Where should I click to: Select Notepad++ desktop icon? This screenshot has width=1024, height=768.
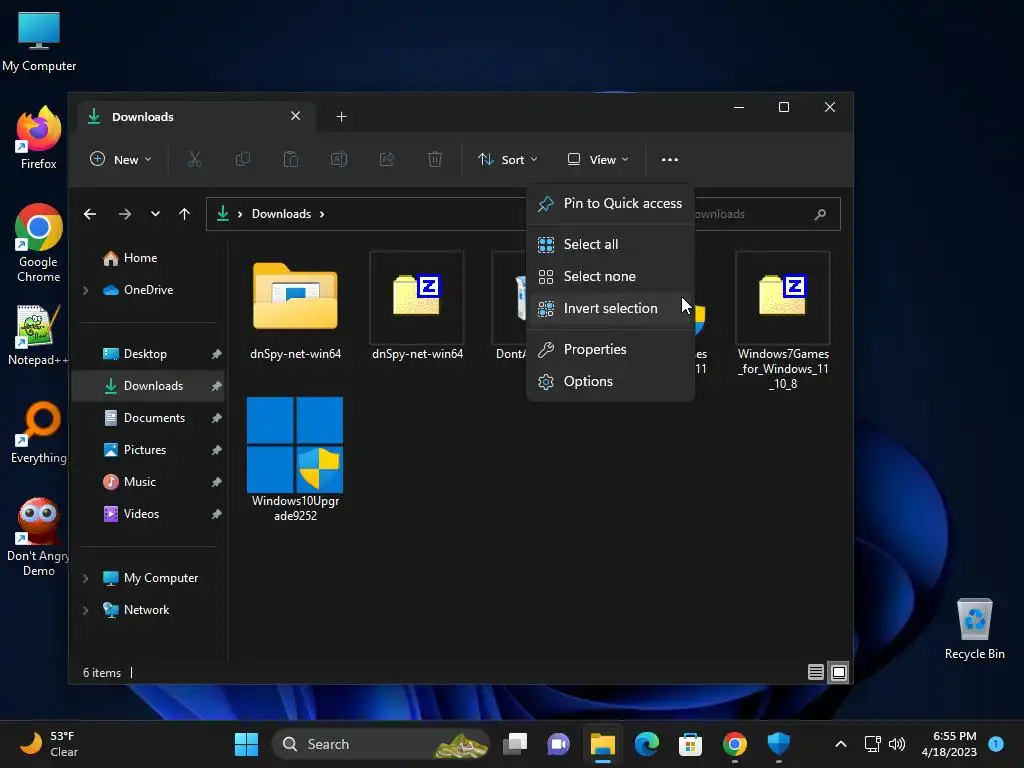pyautogui.click(x=38, y=335)
